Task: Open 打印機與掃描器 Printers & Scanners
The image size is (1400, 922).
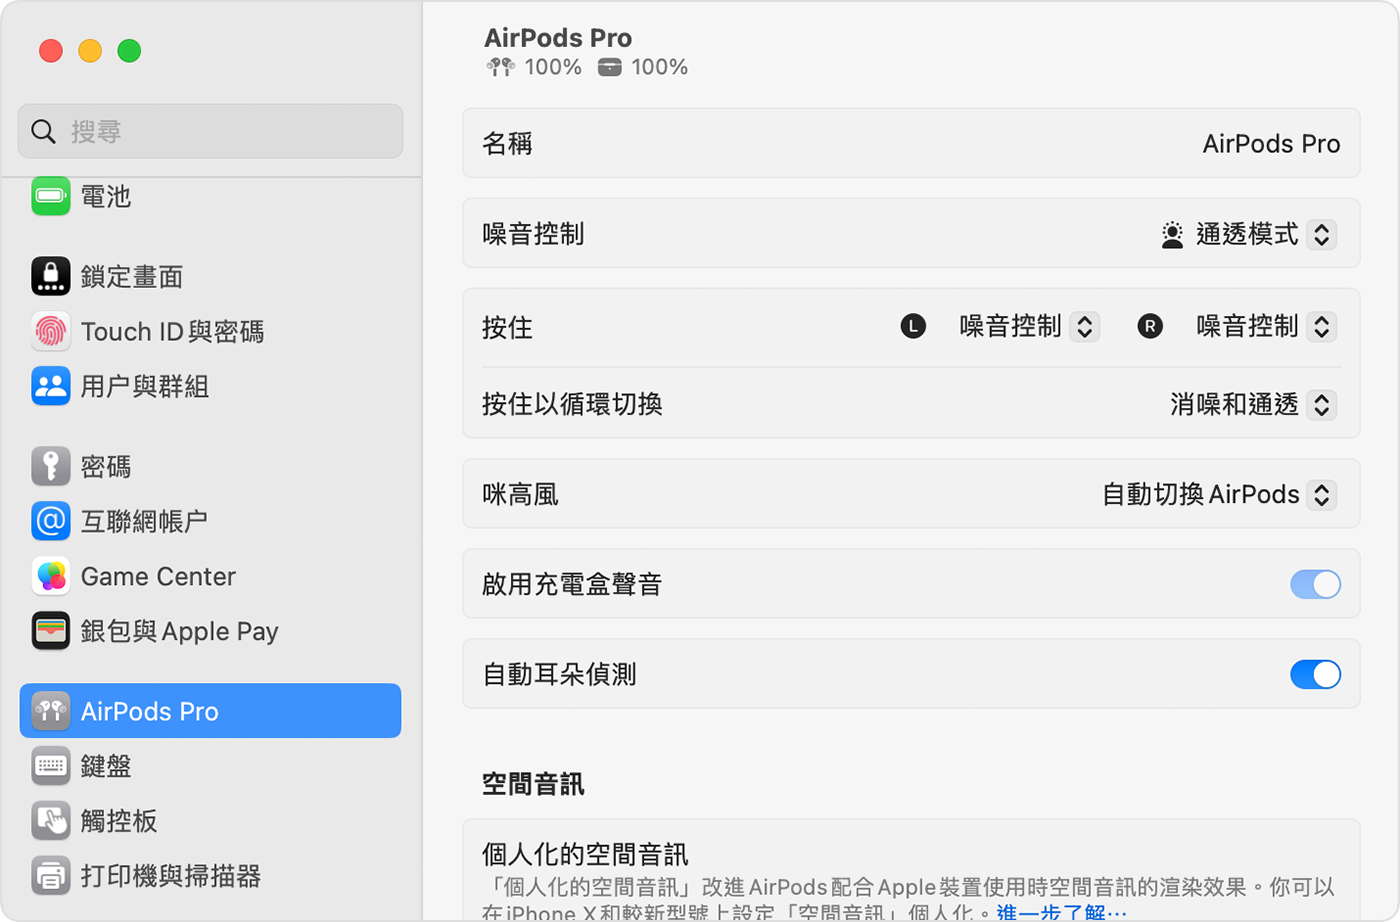Action: tap(170, 876)
